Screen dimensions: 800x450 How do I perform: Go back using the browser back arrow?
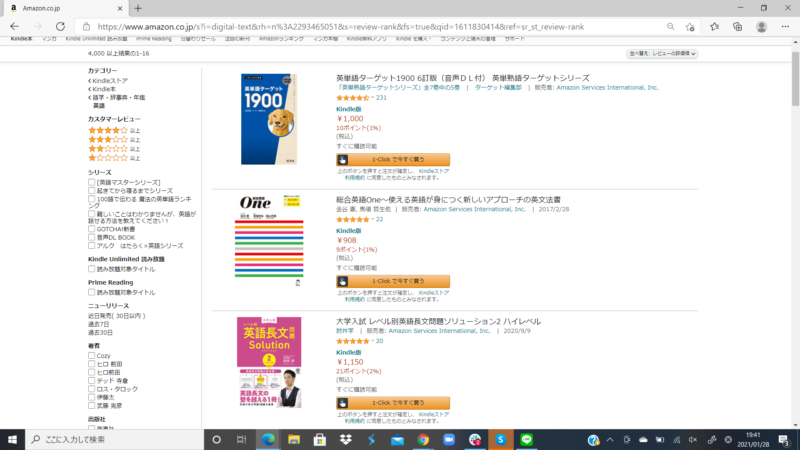(14, 27)
